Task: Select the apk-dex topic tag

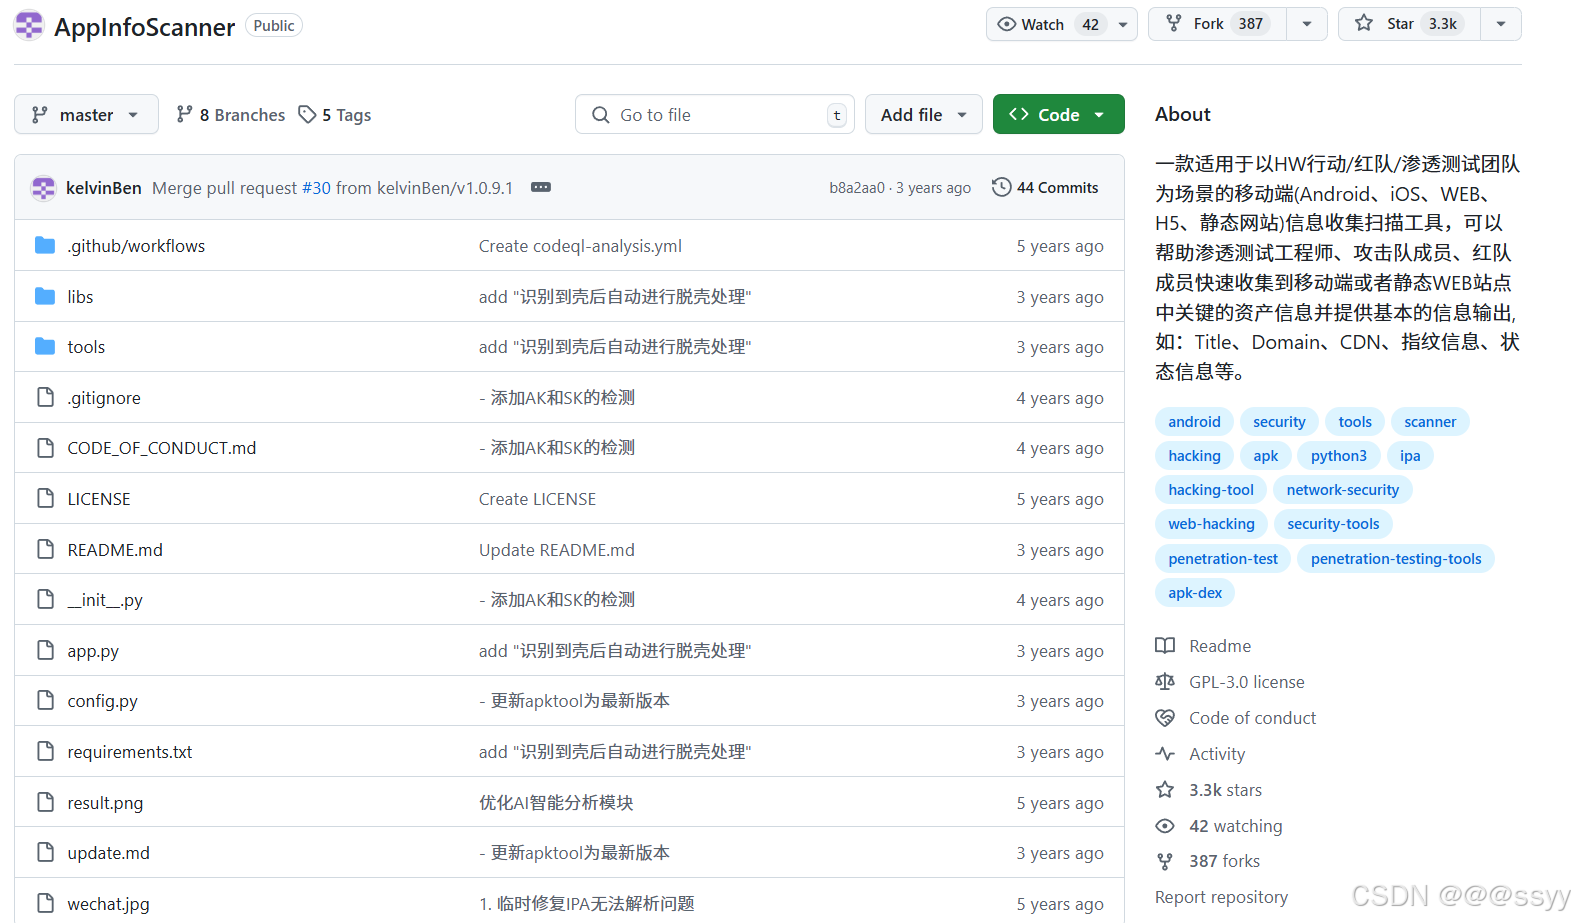Action: [x=1195, y=593]
